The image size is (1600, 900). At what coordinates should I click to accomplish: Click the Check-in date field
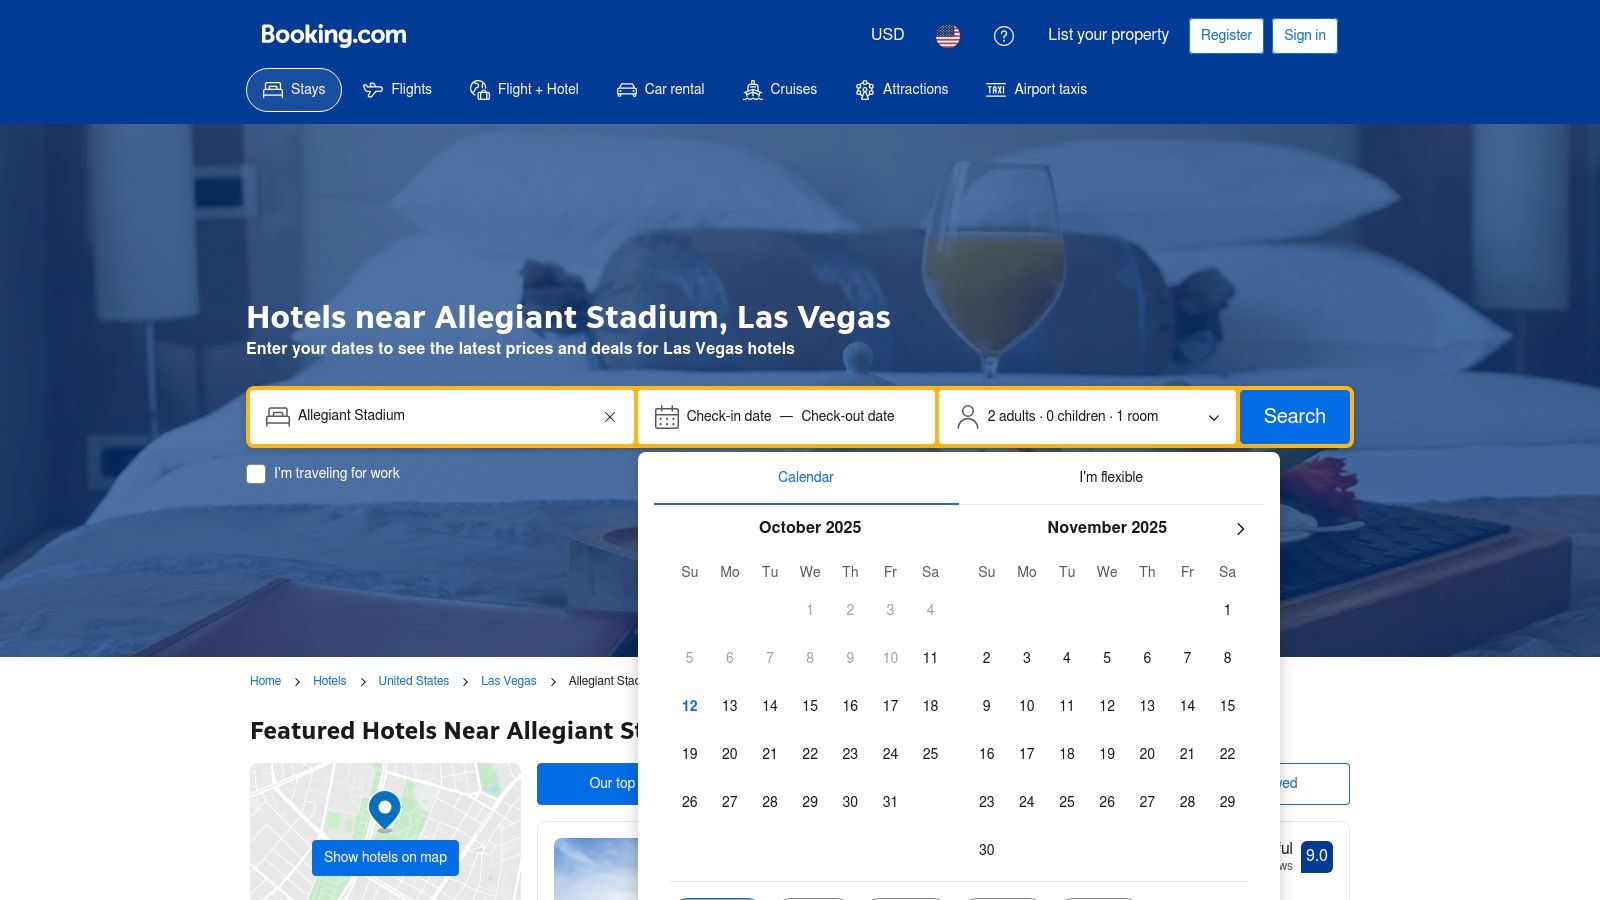tap(729, 417)
